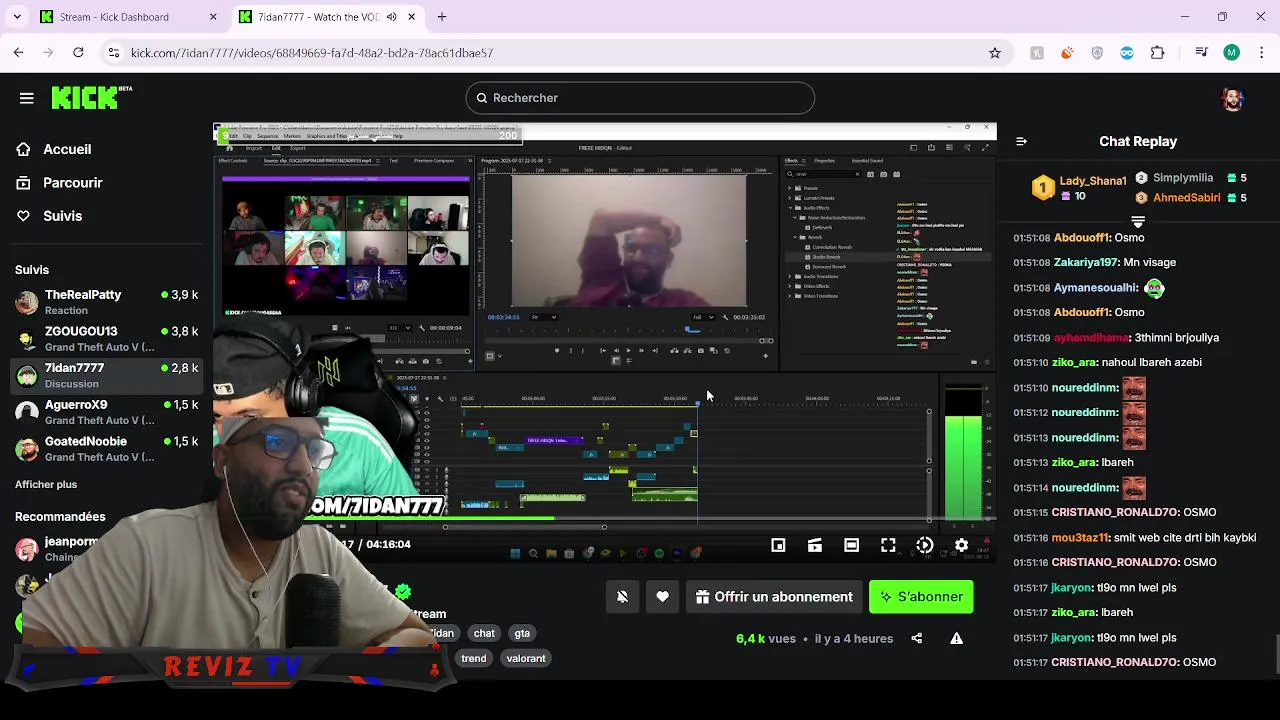Enter fullscreen on the video player
1280x720 pixels.
pos(888,545)
